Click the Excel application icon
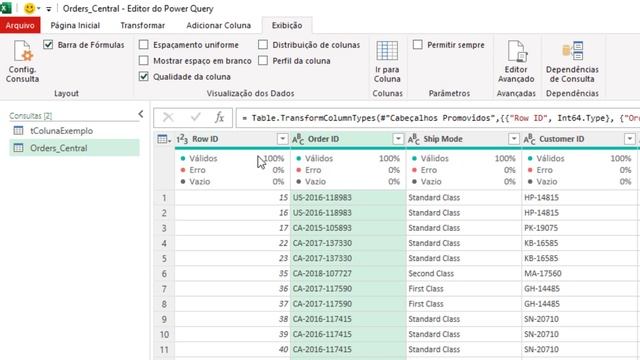This screenshot has width=640, height=360. coord(6,8)
